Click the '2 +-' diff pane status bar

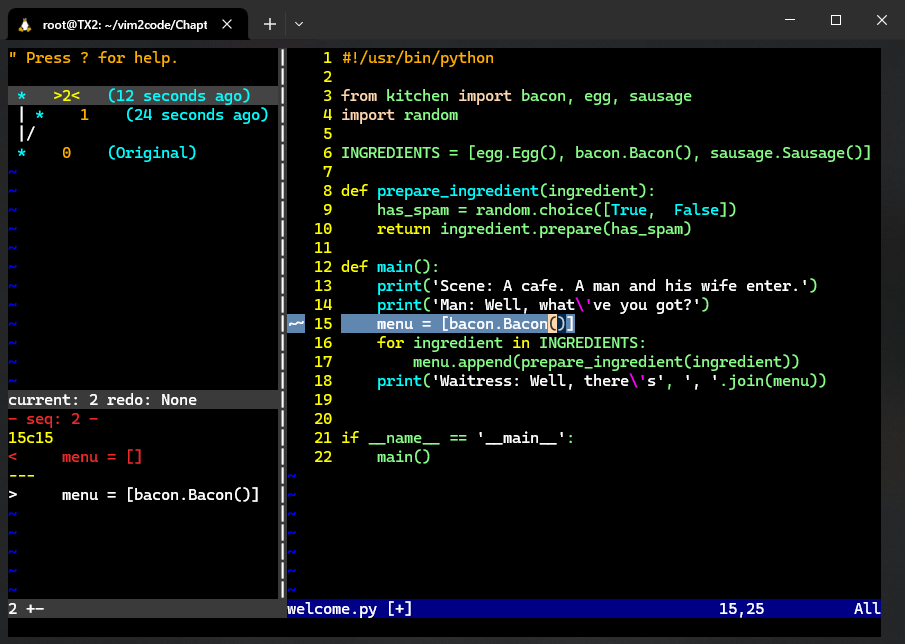pos(144,608)
